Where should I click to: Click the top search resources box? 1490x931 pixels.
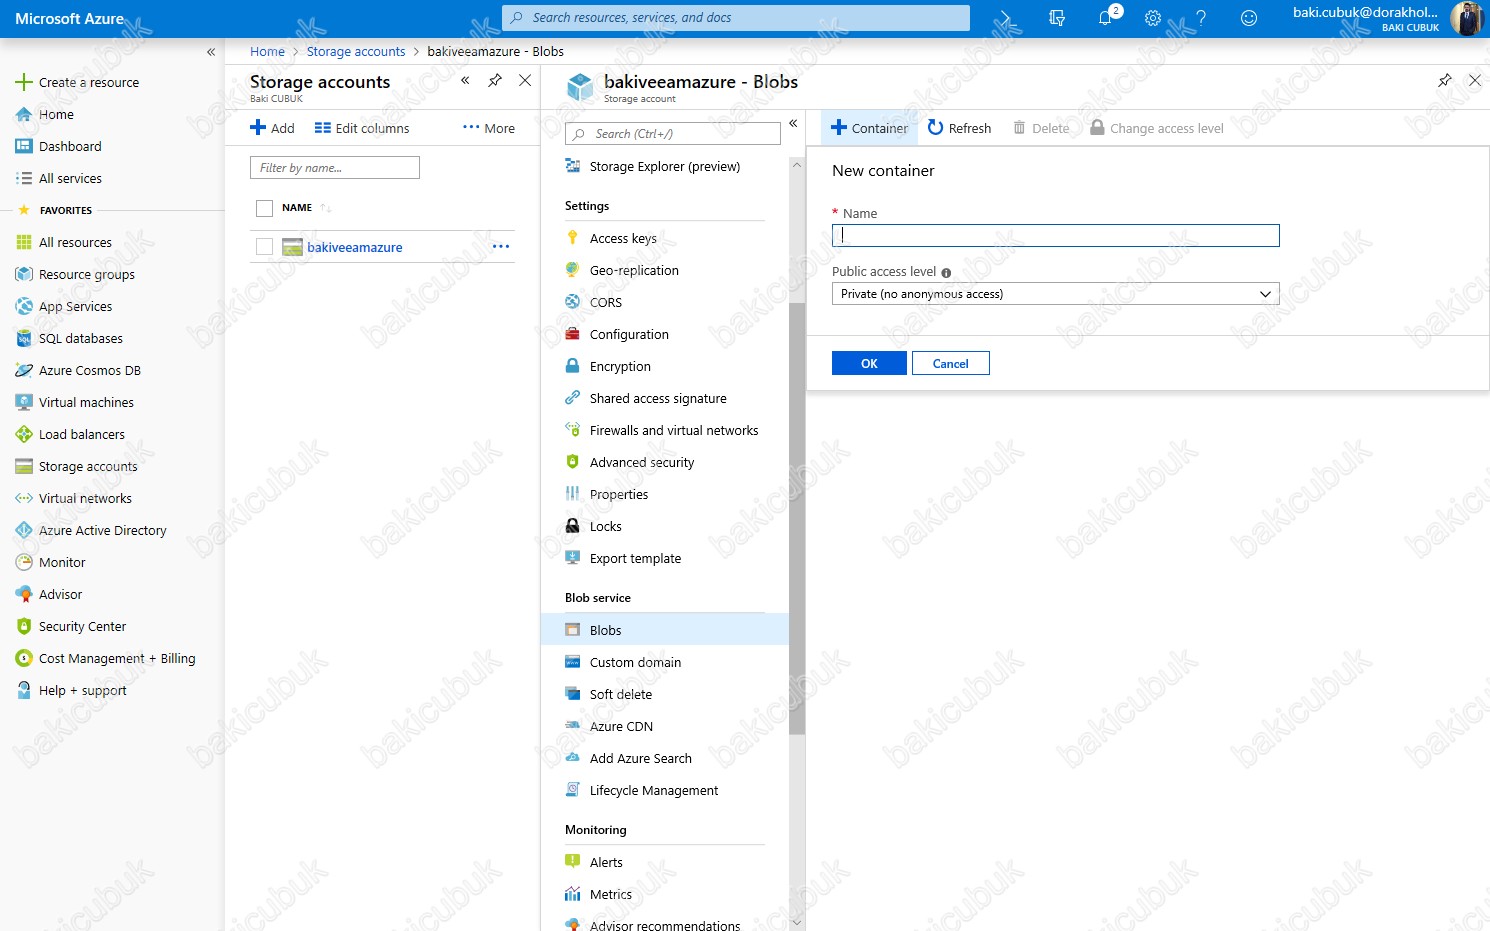pos(736,18)
